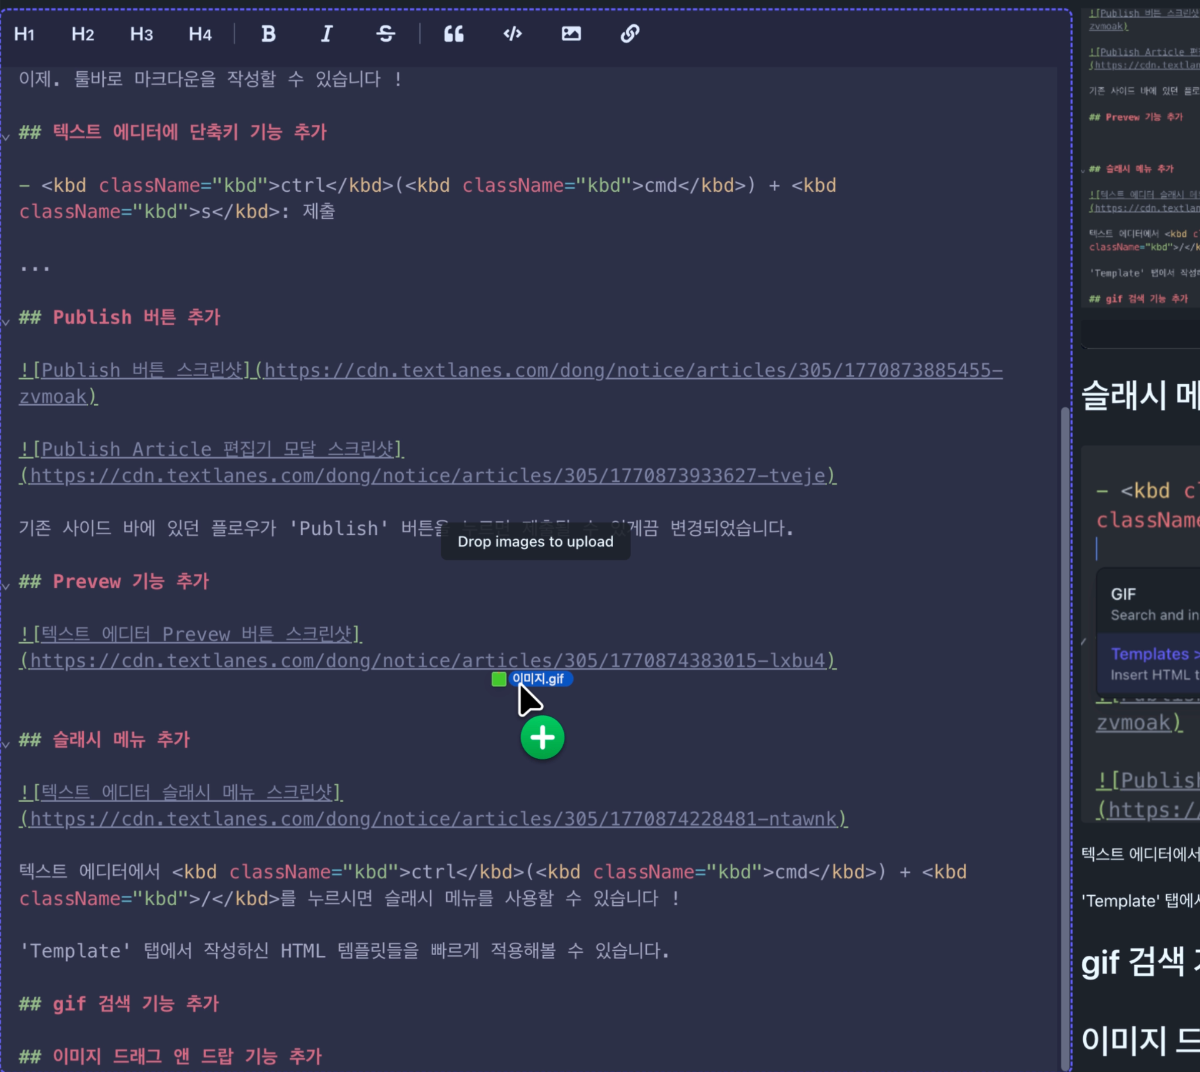Viewport: 1200px width, 1072px height.
Task: Select the GIF slash menu option
Action: tap(1150, 604)
